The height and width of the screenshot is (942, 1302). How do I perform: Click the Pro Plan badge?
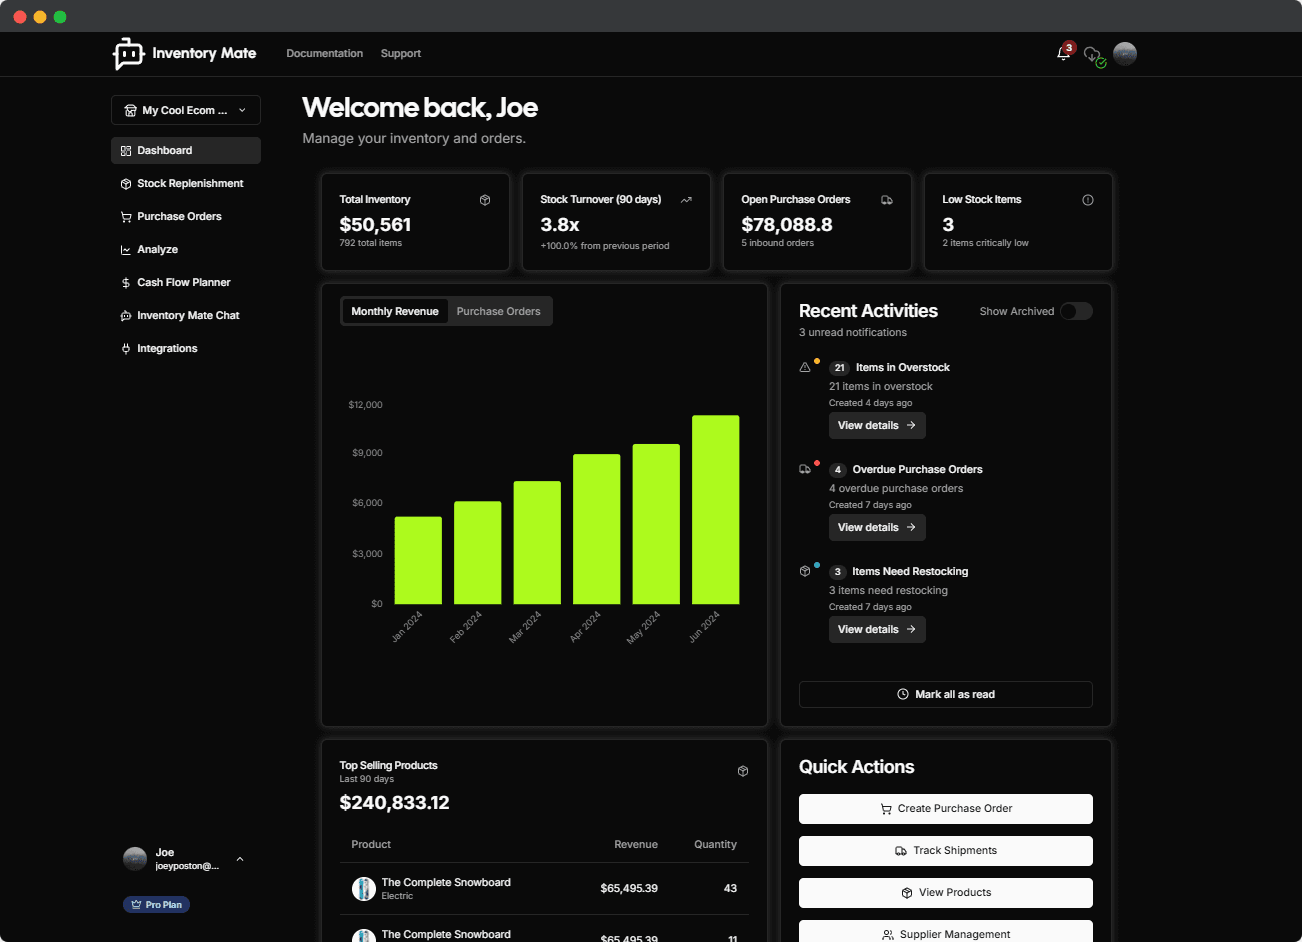[x=156, y=904]
